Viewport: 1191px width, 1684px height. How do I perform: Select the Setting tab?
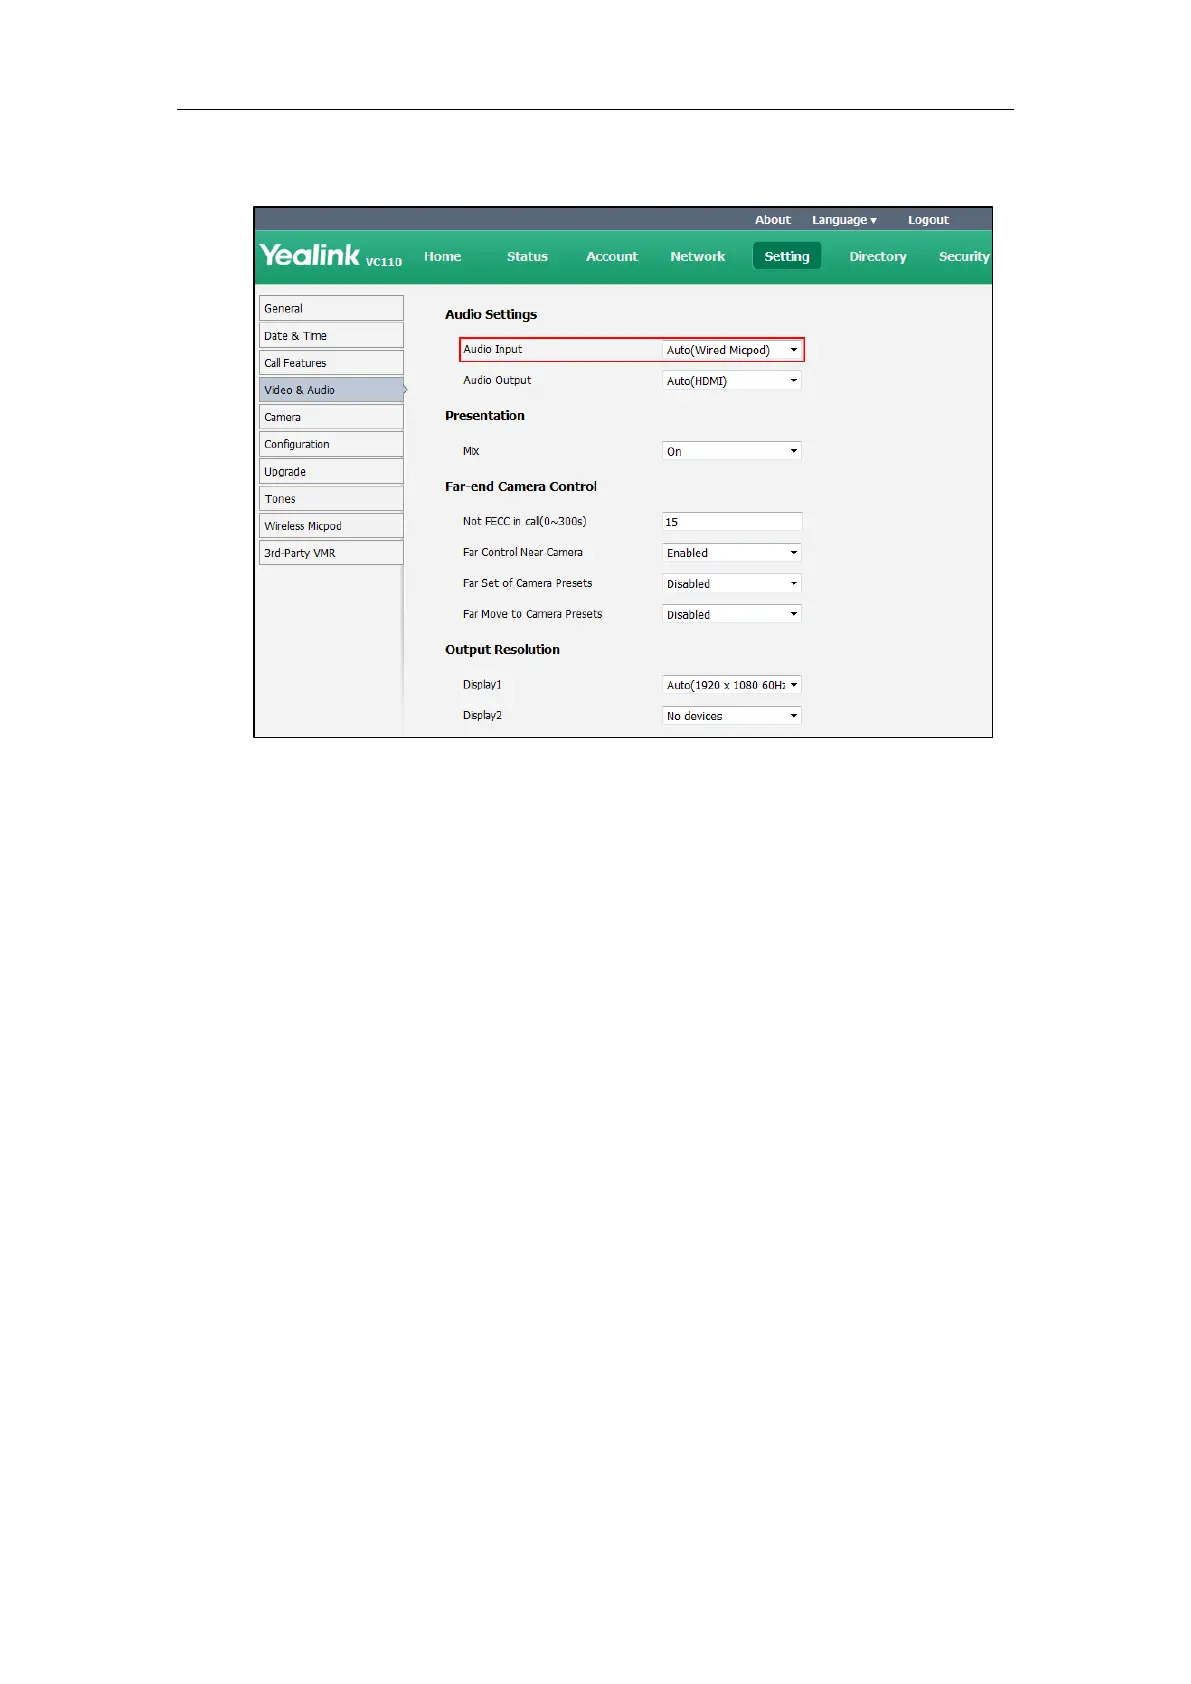coord(787,257)
